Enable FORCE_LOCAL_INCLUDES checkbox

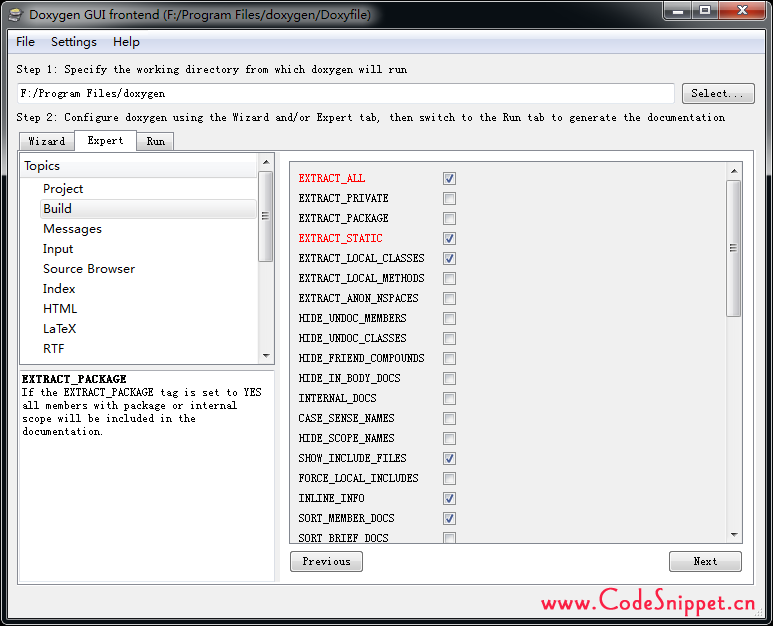(449, 479)
